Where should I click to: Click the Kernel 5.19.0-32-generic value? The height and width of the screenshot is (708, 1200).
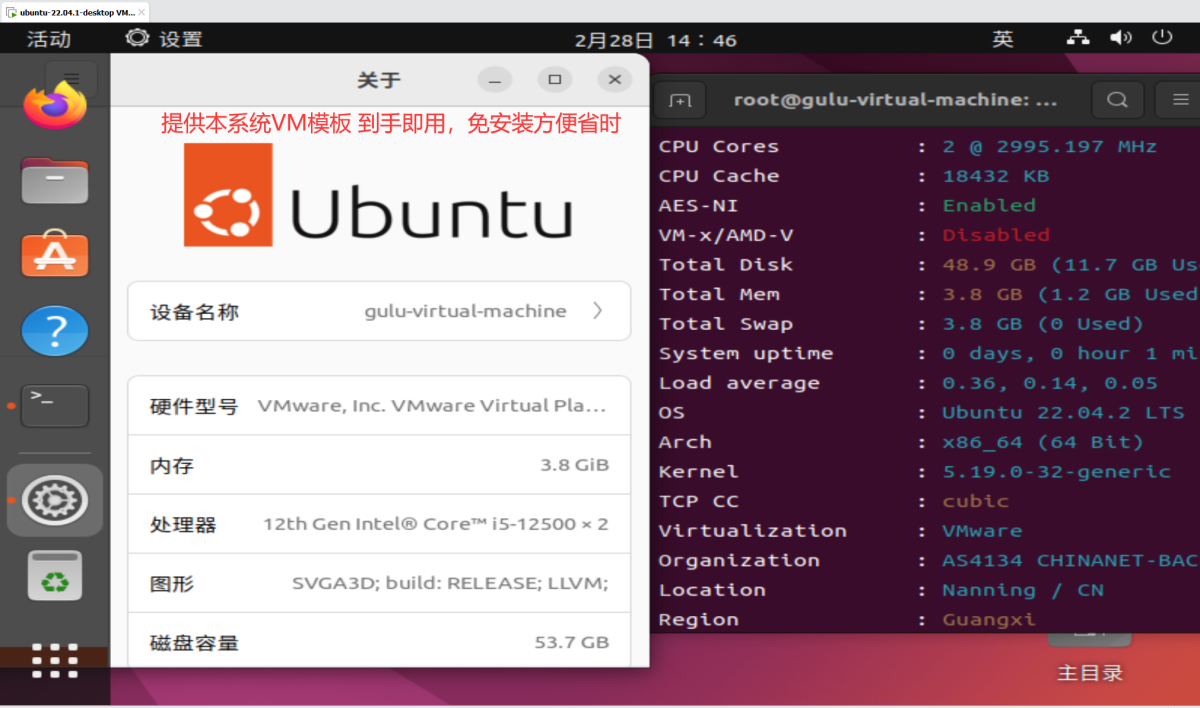click(x=1056, y=471)
